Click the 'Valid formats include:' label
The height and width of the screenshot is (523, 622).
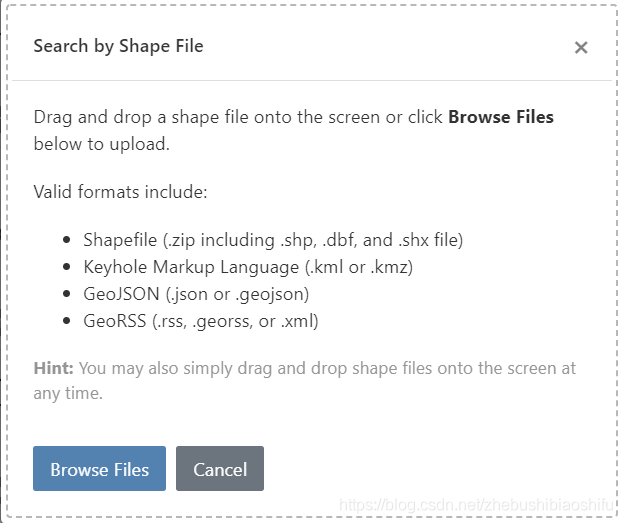point(120,191)
